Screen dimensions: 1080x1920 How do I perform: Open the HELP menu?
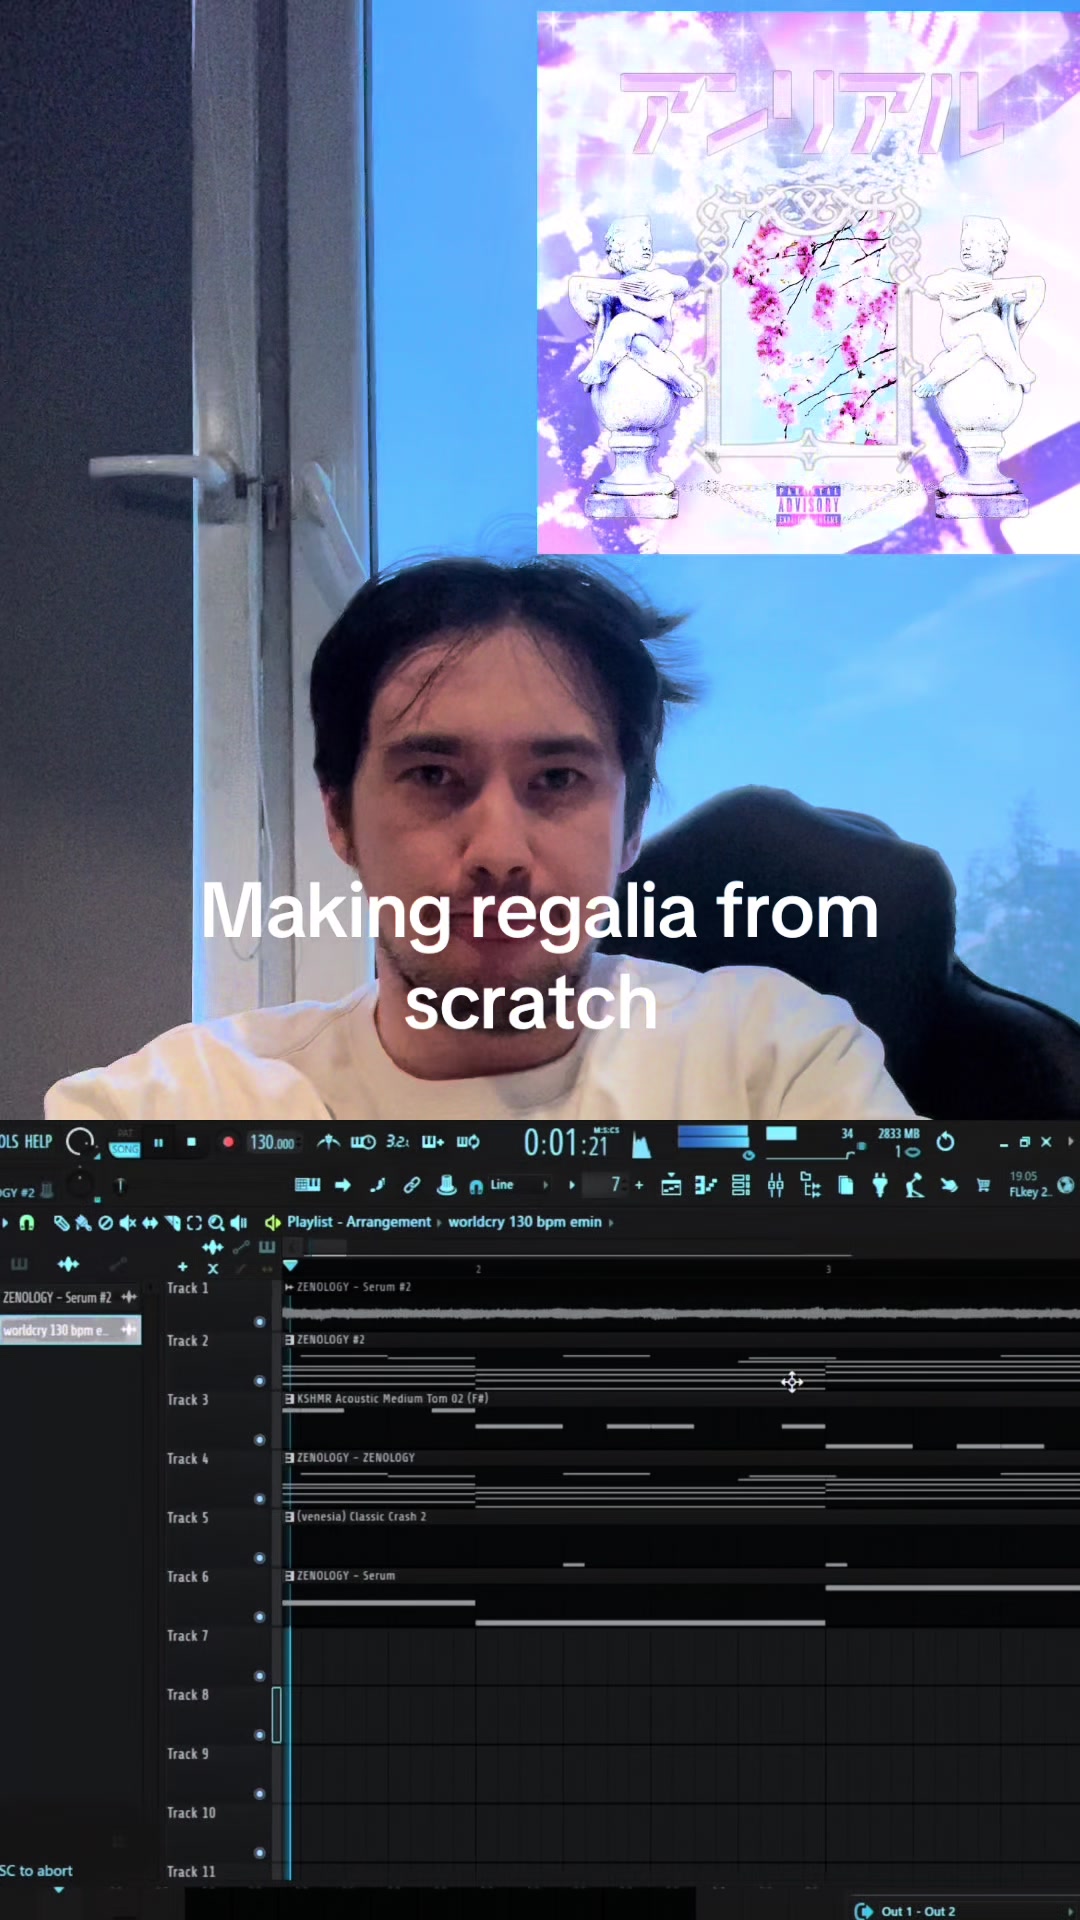pyautogui.click(x=38, y=1142)
